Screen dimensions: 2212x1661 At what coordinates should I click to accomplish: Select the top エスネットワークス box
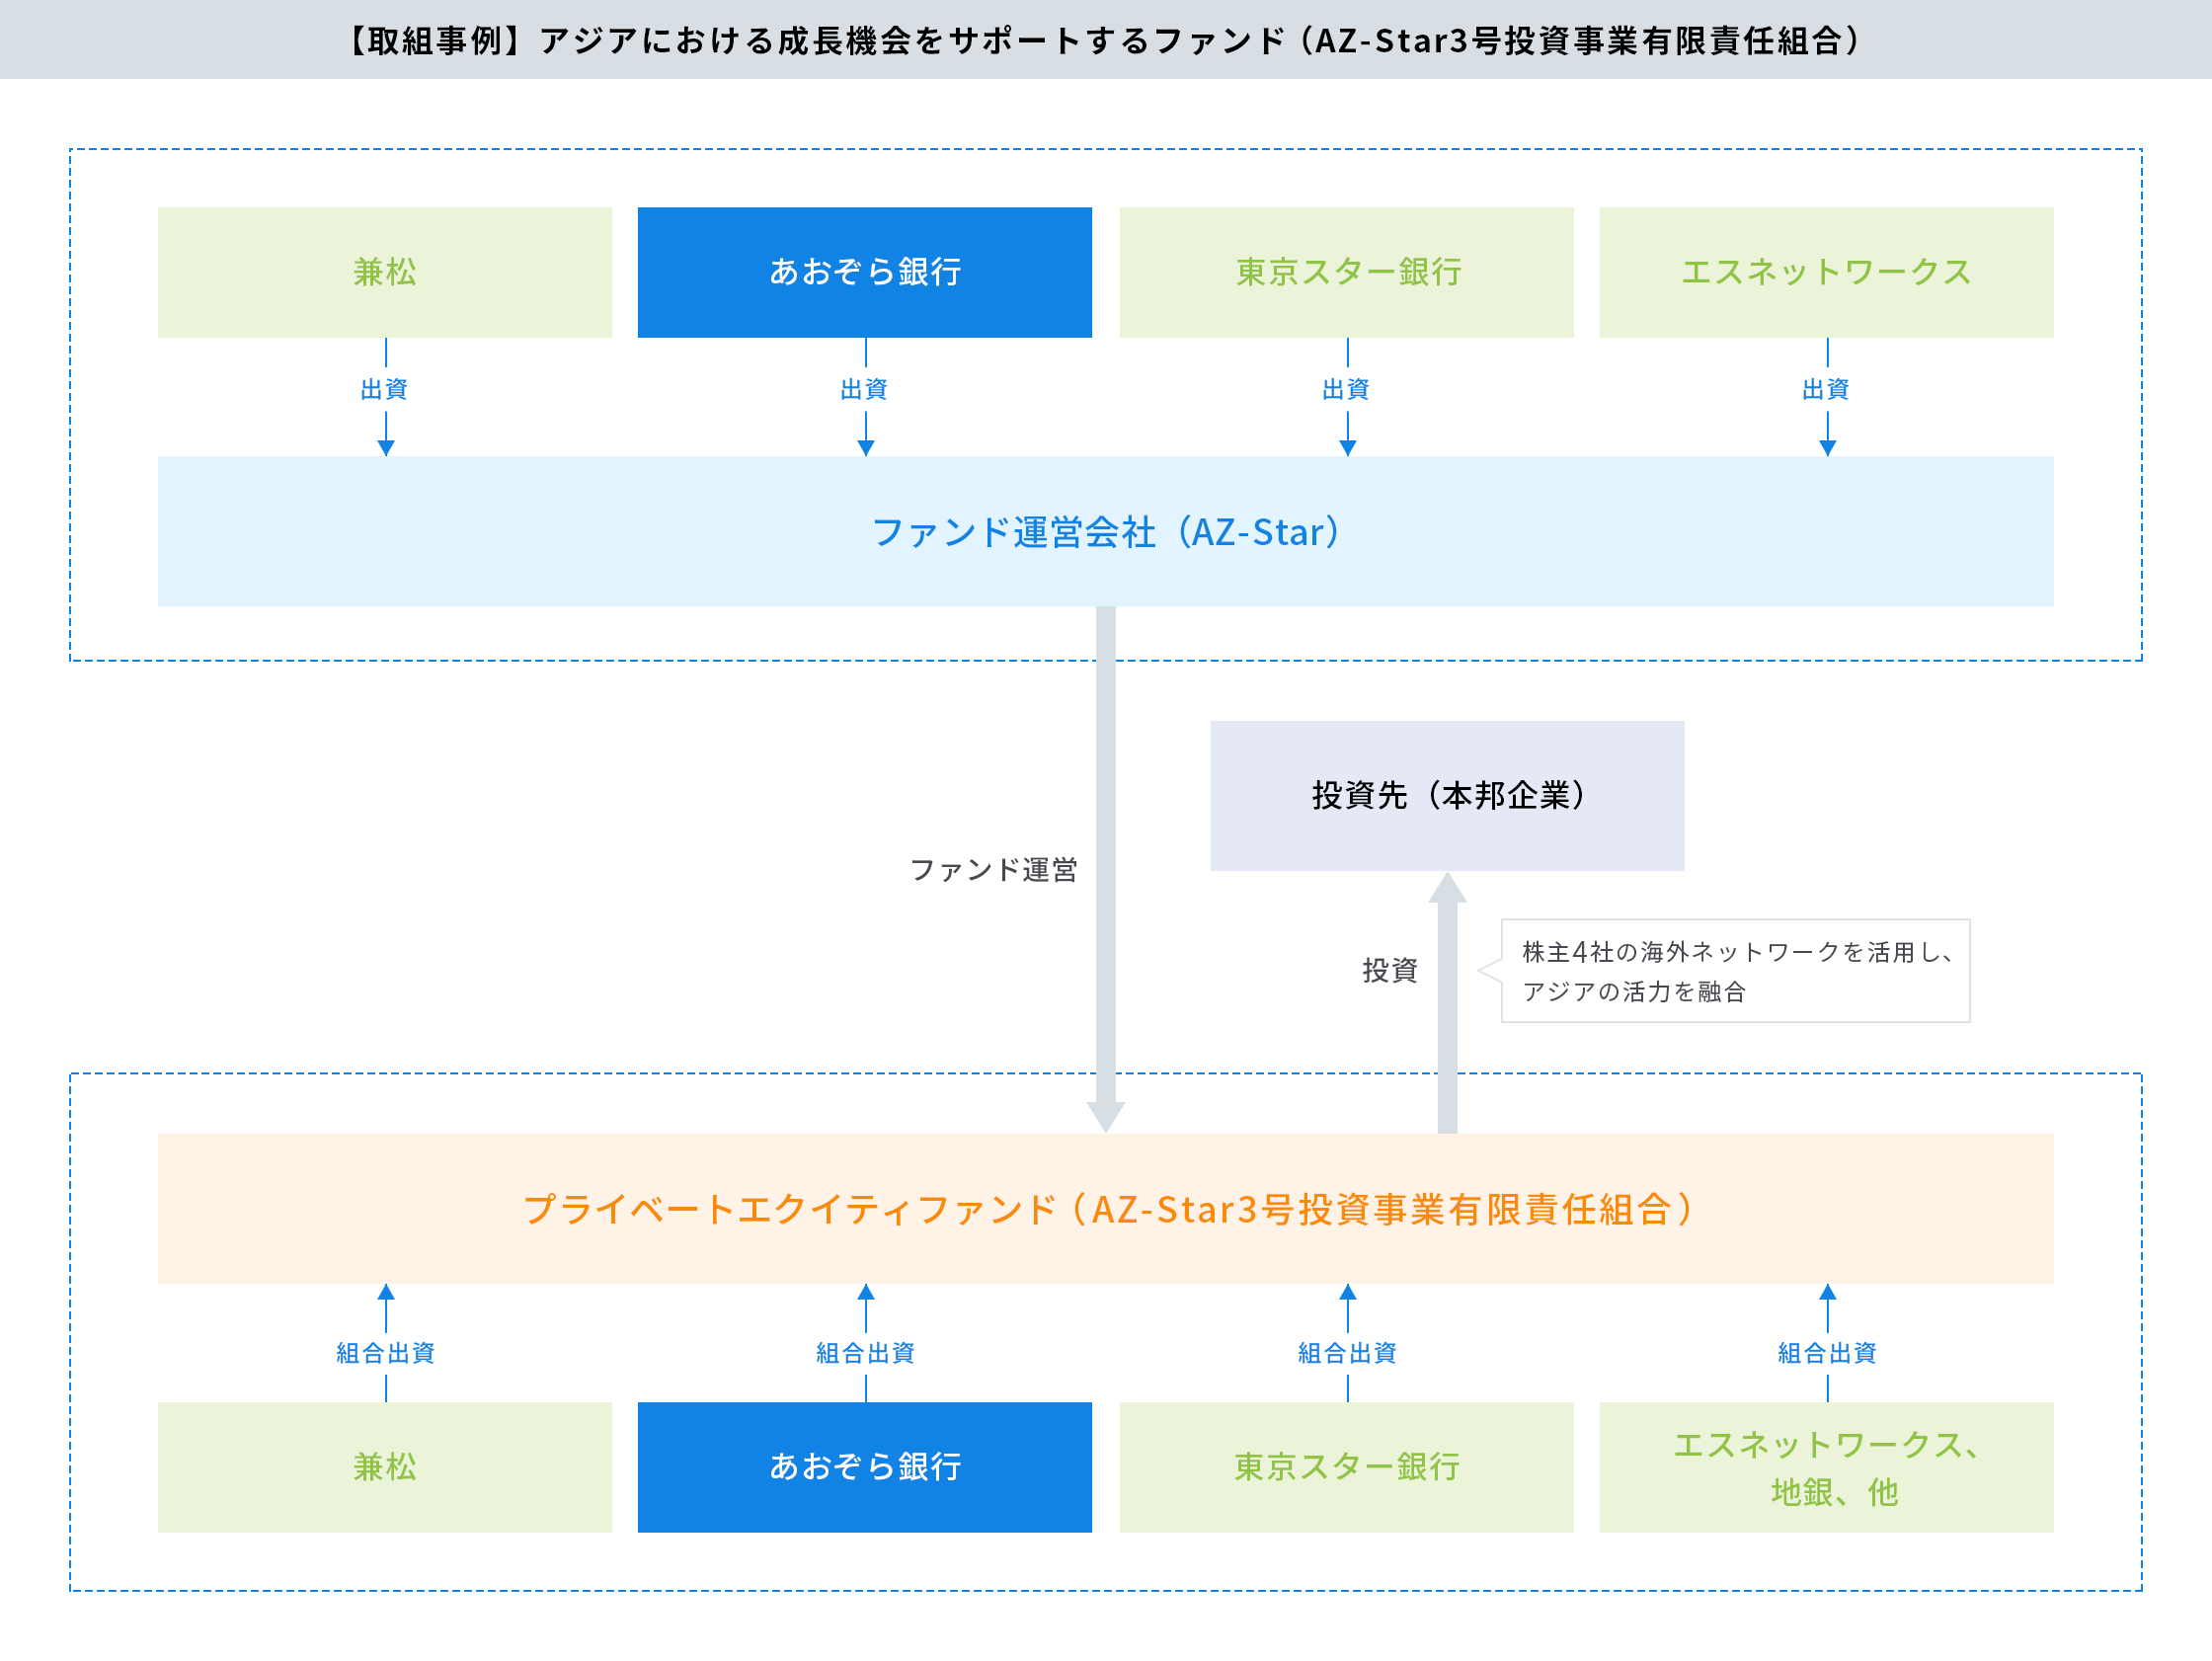1827,272
